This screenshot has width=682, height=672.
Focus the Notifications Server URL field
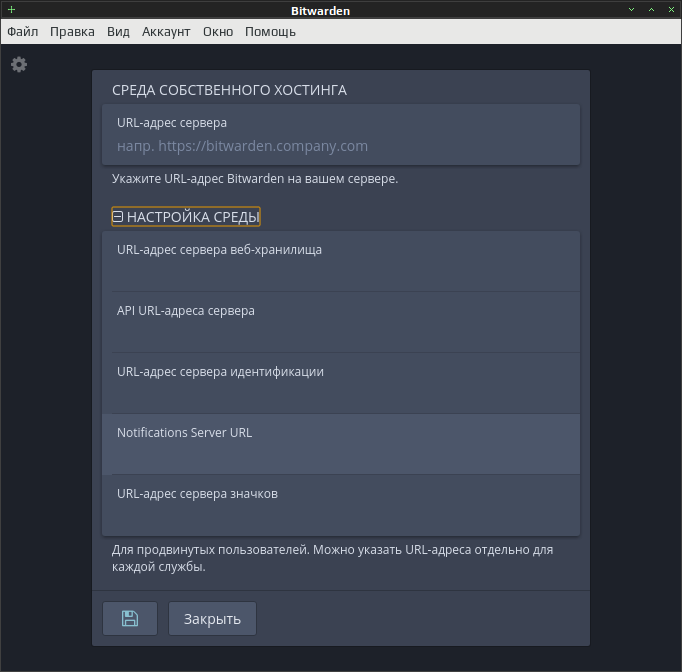(x=341, y=444)
